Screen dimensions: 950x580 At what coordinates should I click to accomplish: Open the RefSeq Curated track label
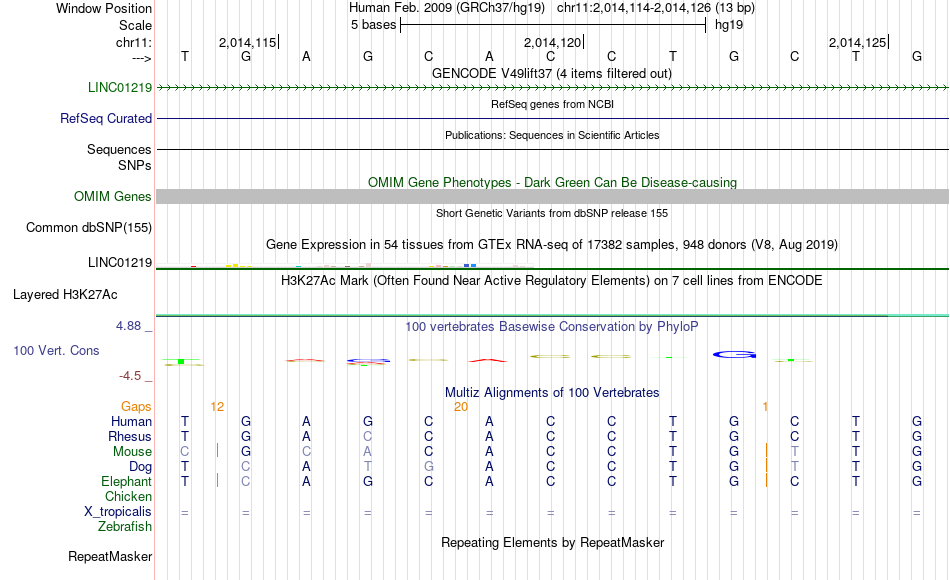click(106, 118)
